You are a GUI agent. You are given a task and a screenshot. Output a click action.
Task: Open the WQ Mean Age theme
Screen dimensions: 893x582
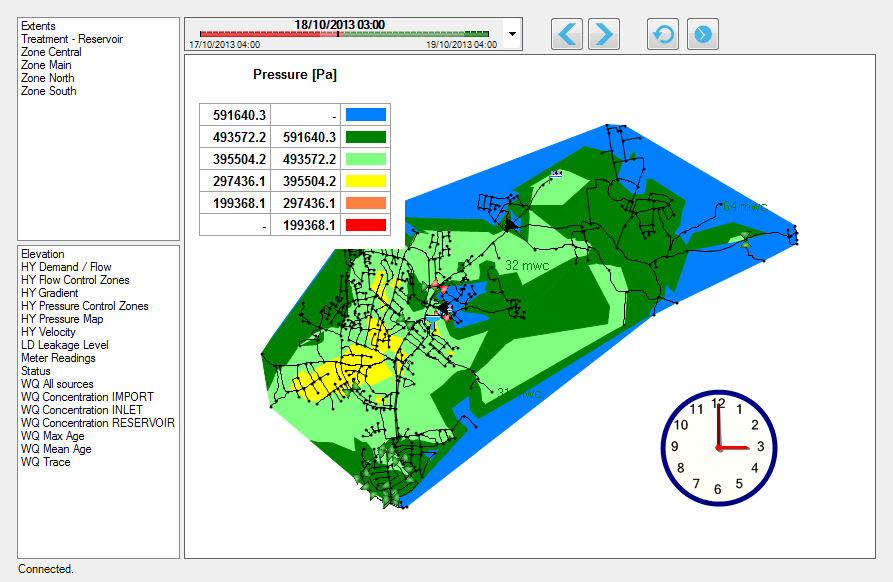(56, 449)
